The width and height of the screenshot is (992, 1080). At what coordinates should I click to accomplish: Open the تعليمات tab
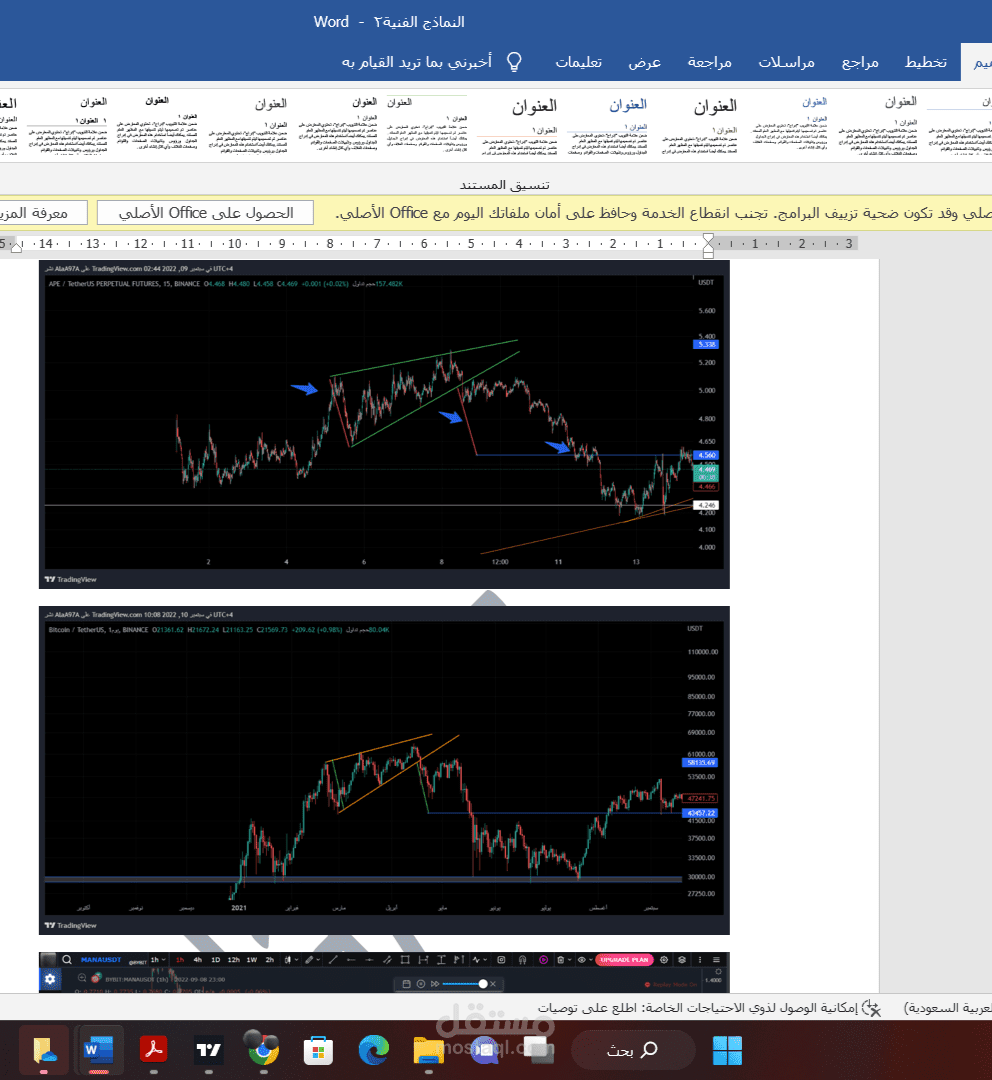[x=579, y=63]
